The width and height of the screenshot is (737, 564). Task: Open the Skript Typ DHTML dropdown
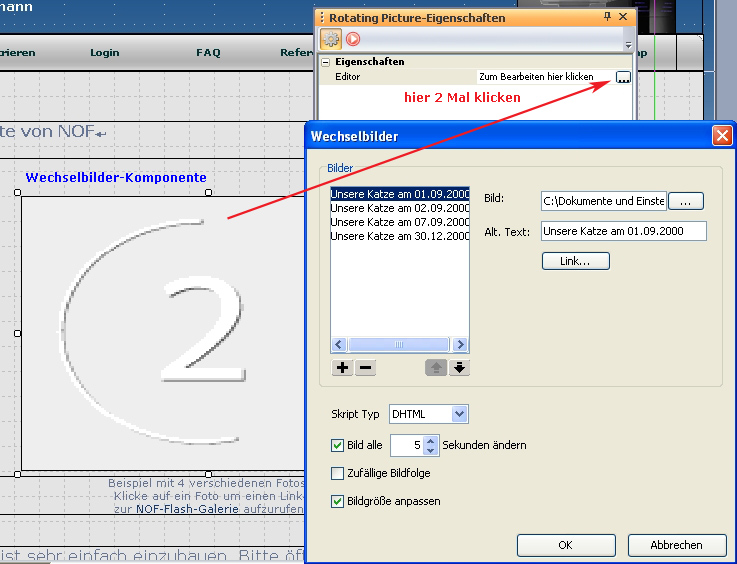pos(459,413)
